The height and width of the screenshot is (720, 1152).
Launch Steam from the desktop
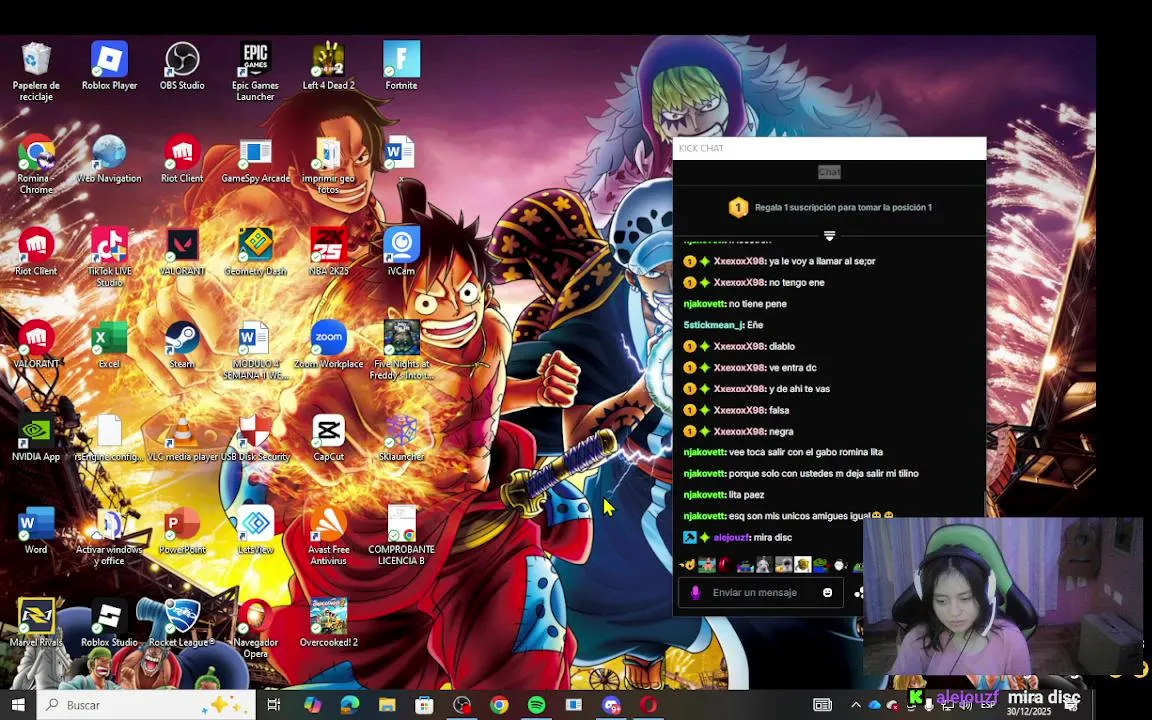[x=182, y=344]
